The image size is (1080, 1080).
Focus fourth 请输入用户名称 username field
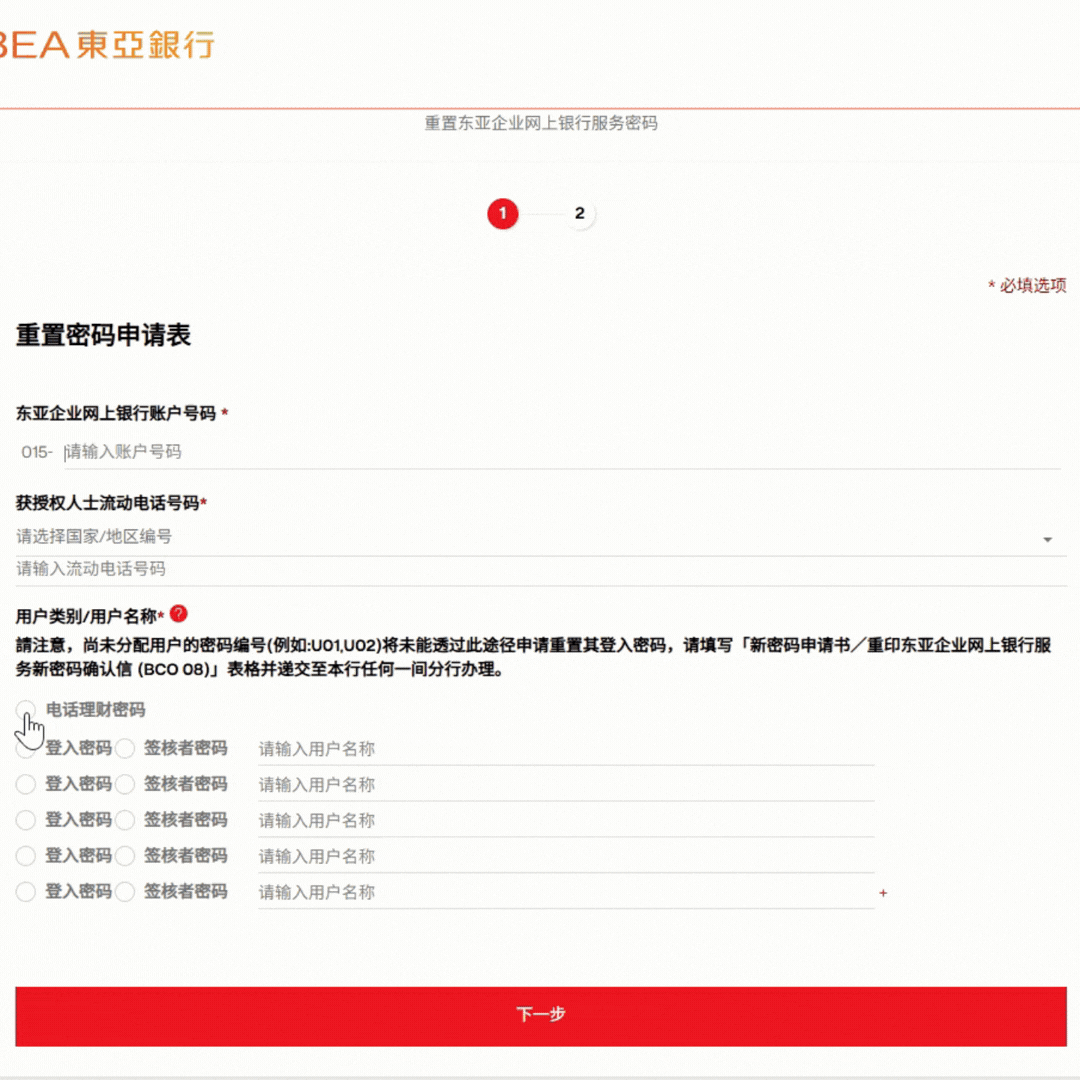566,856
